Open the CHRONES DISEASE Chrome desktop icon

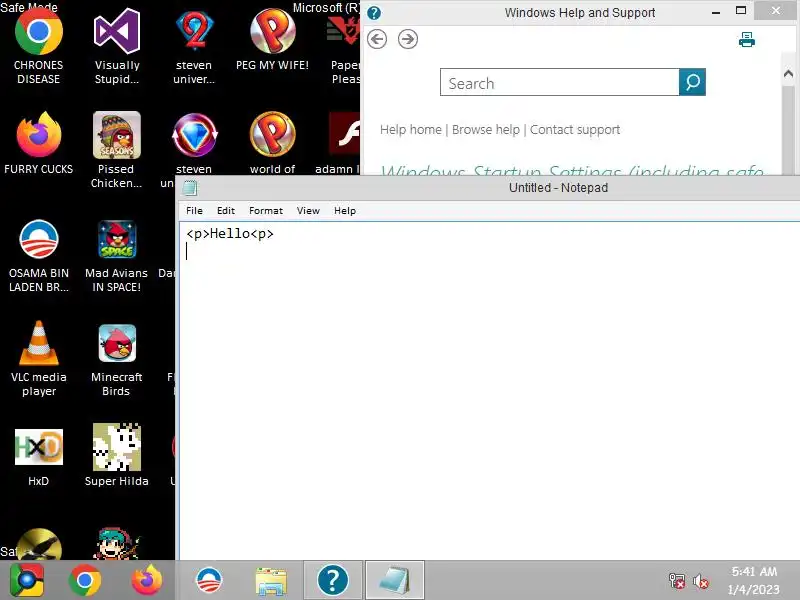pos(39,32)
